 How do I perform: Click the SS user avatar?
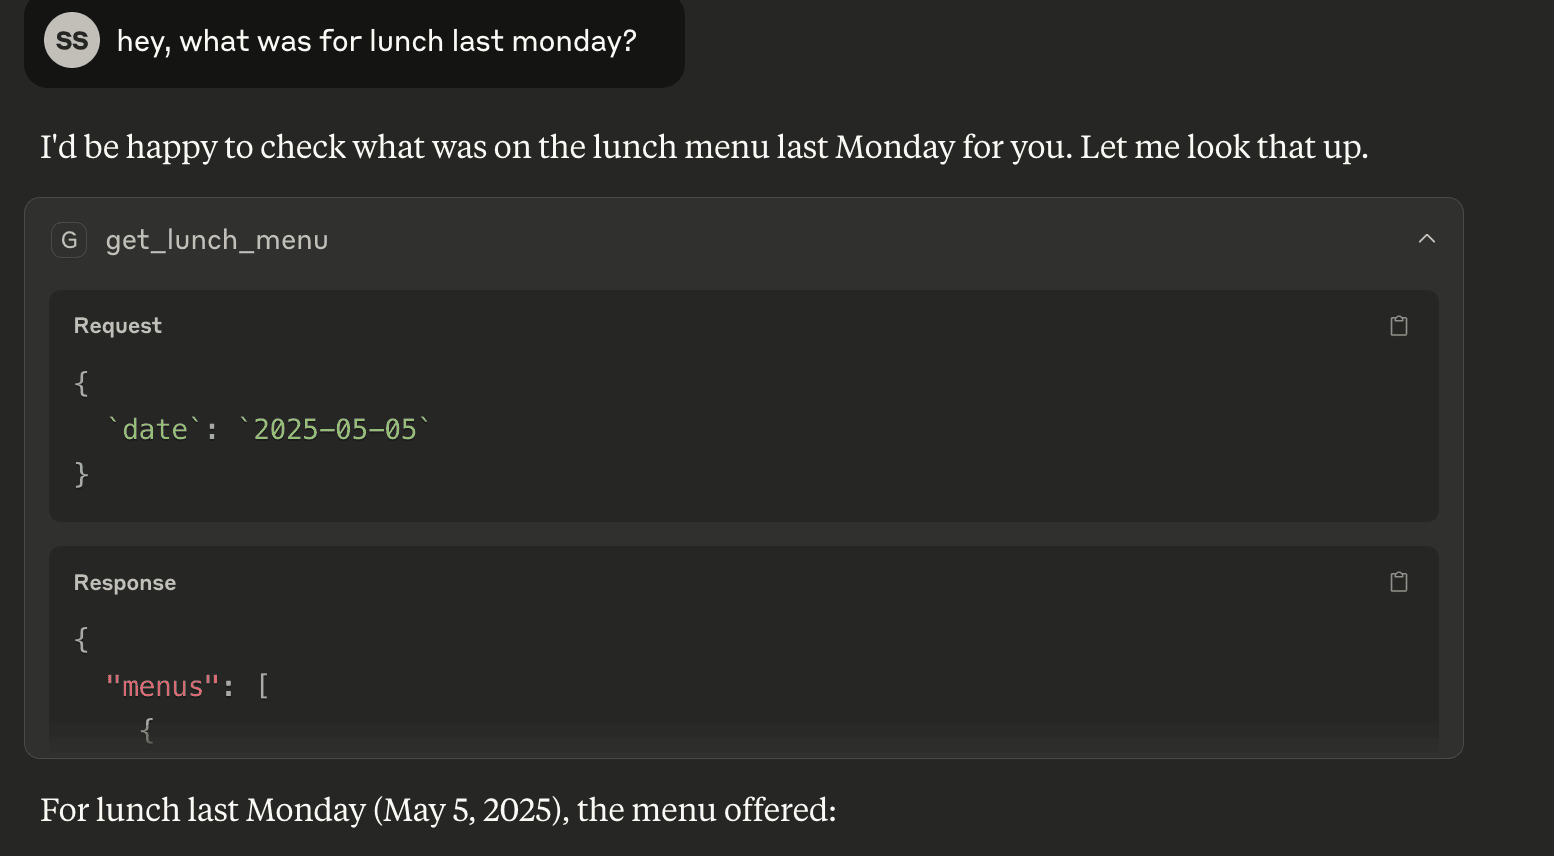pos(72,40)
